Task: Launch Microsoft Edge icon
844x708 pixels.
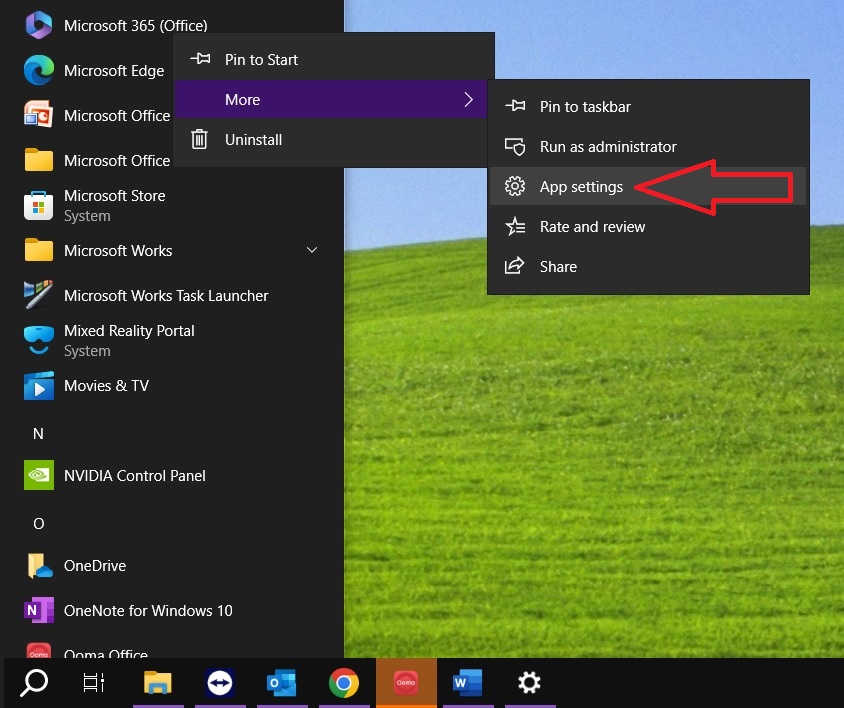Action: pyautogui.click(x=39, y=70)
